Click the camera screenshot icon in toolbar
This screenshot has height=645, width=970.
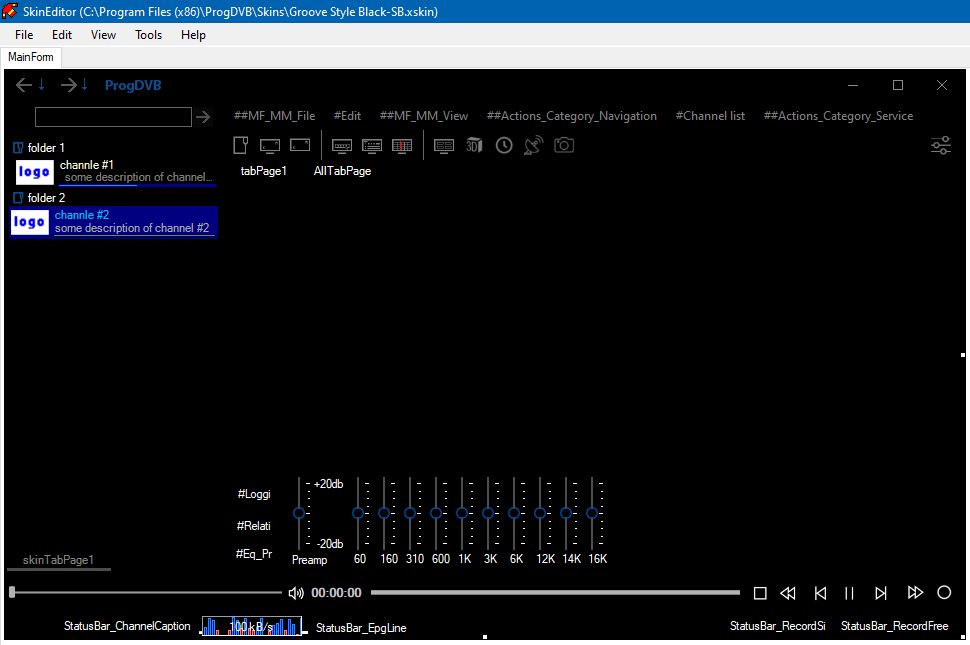tap(564, 146)
